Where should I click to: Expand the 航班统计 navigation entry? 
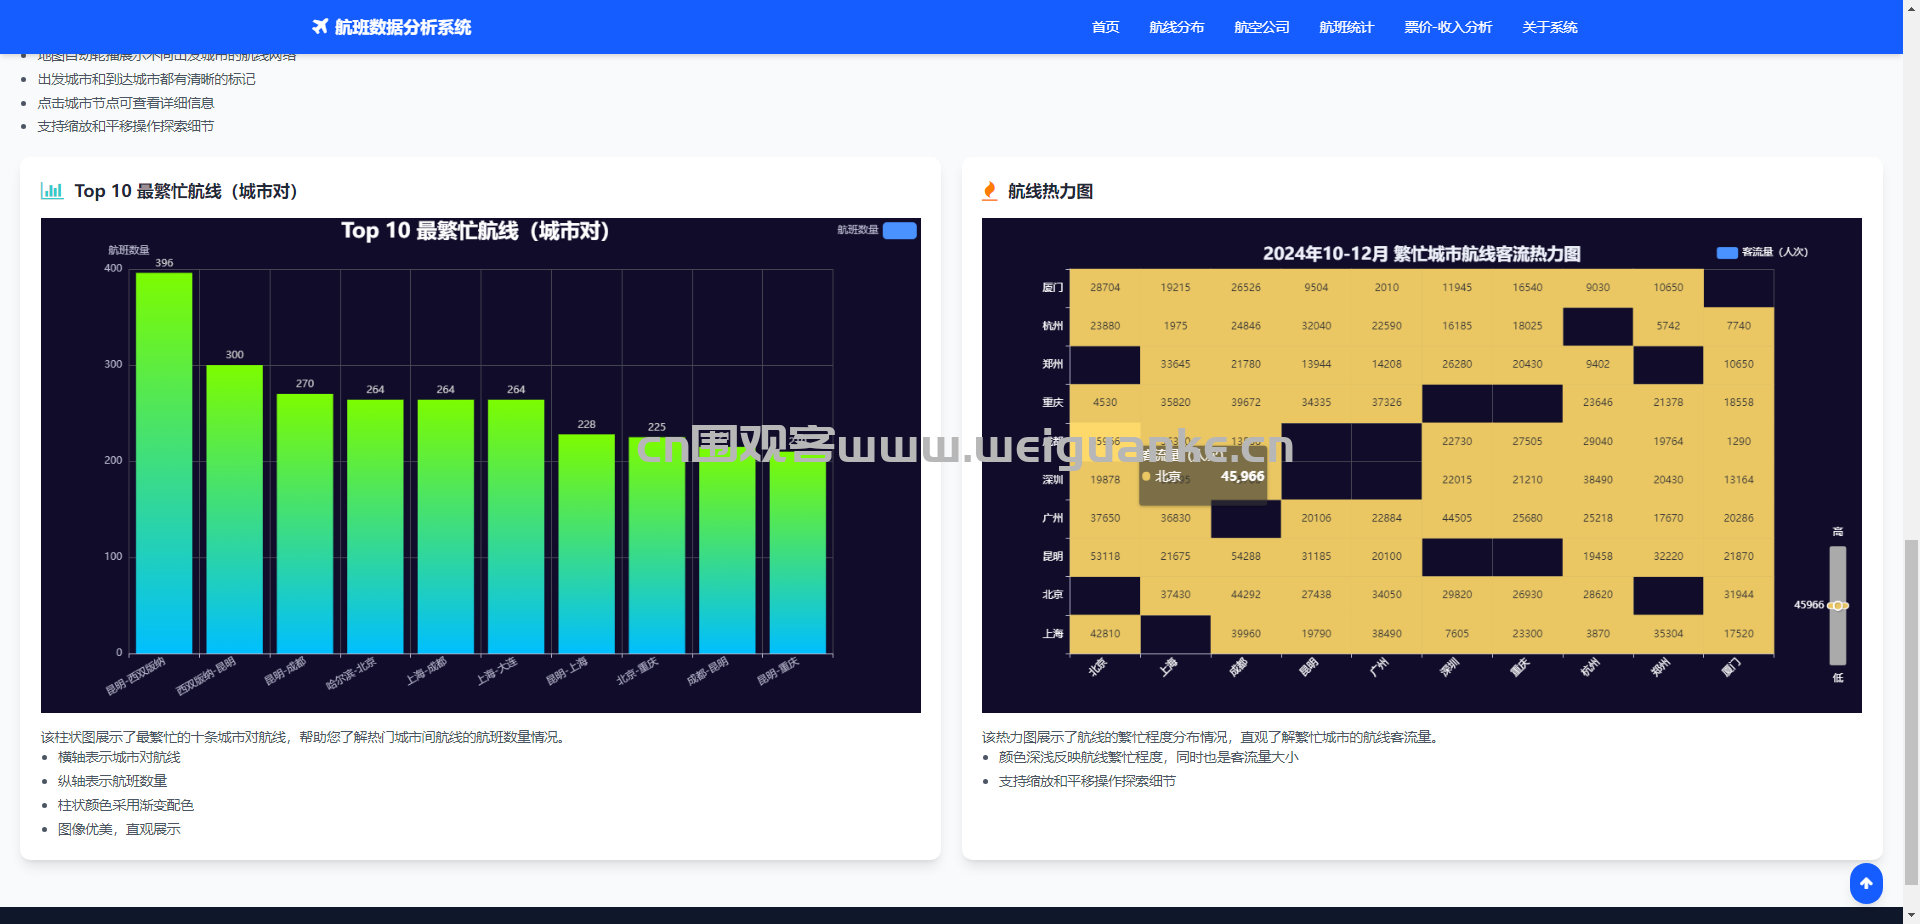(x=1346, y=27)
